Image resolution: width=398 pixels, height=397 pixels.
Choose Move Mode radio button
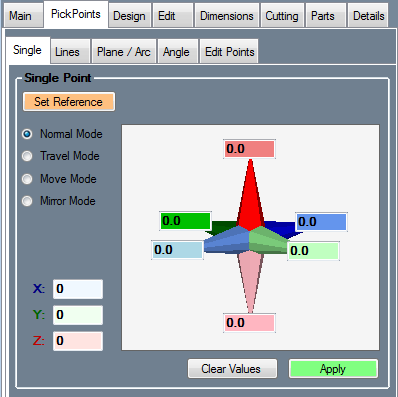point(27,179)
